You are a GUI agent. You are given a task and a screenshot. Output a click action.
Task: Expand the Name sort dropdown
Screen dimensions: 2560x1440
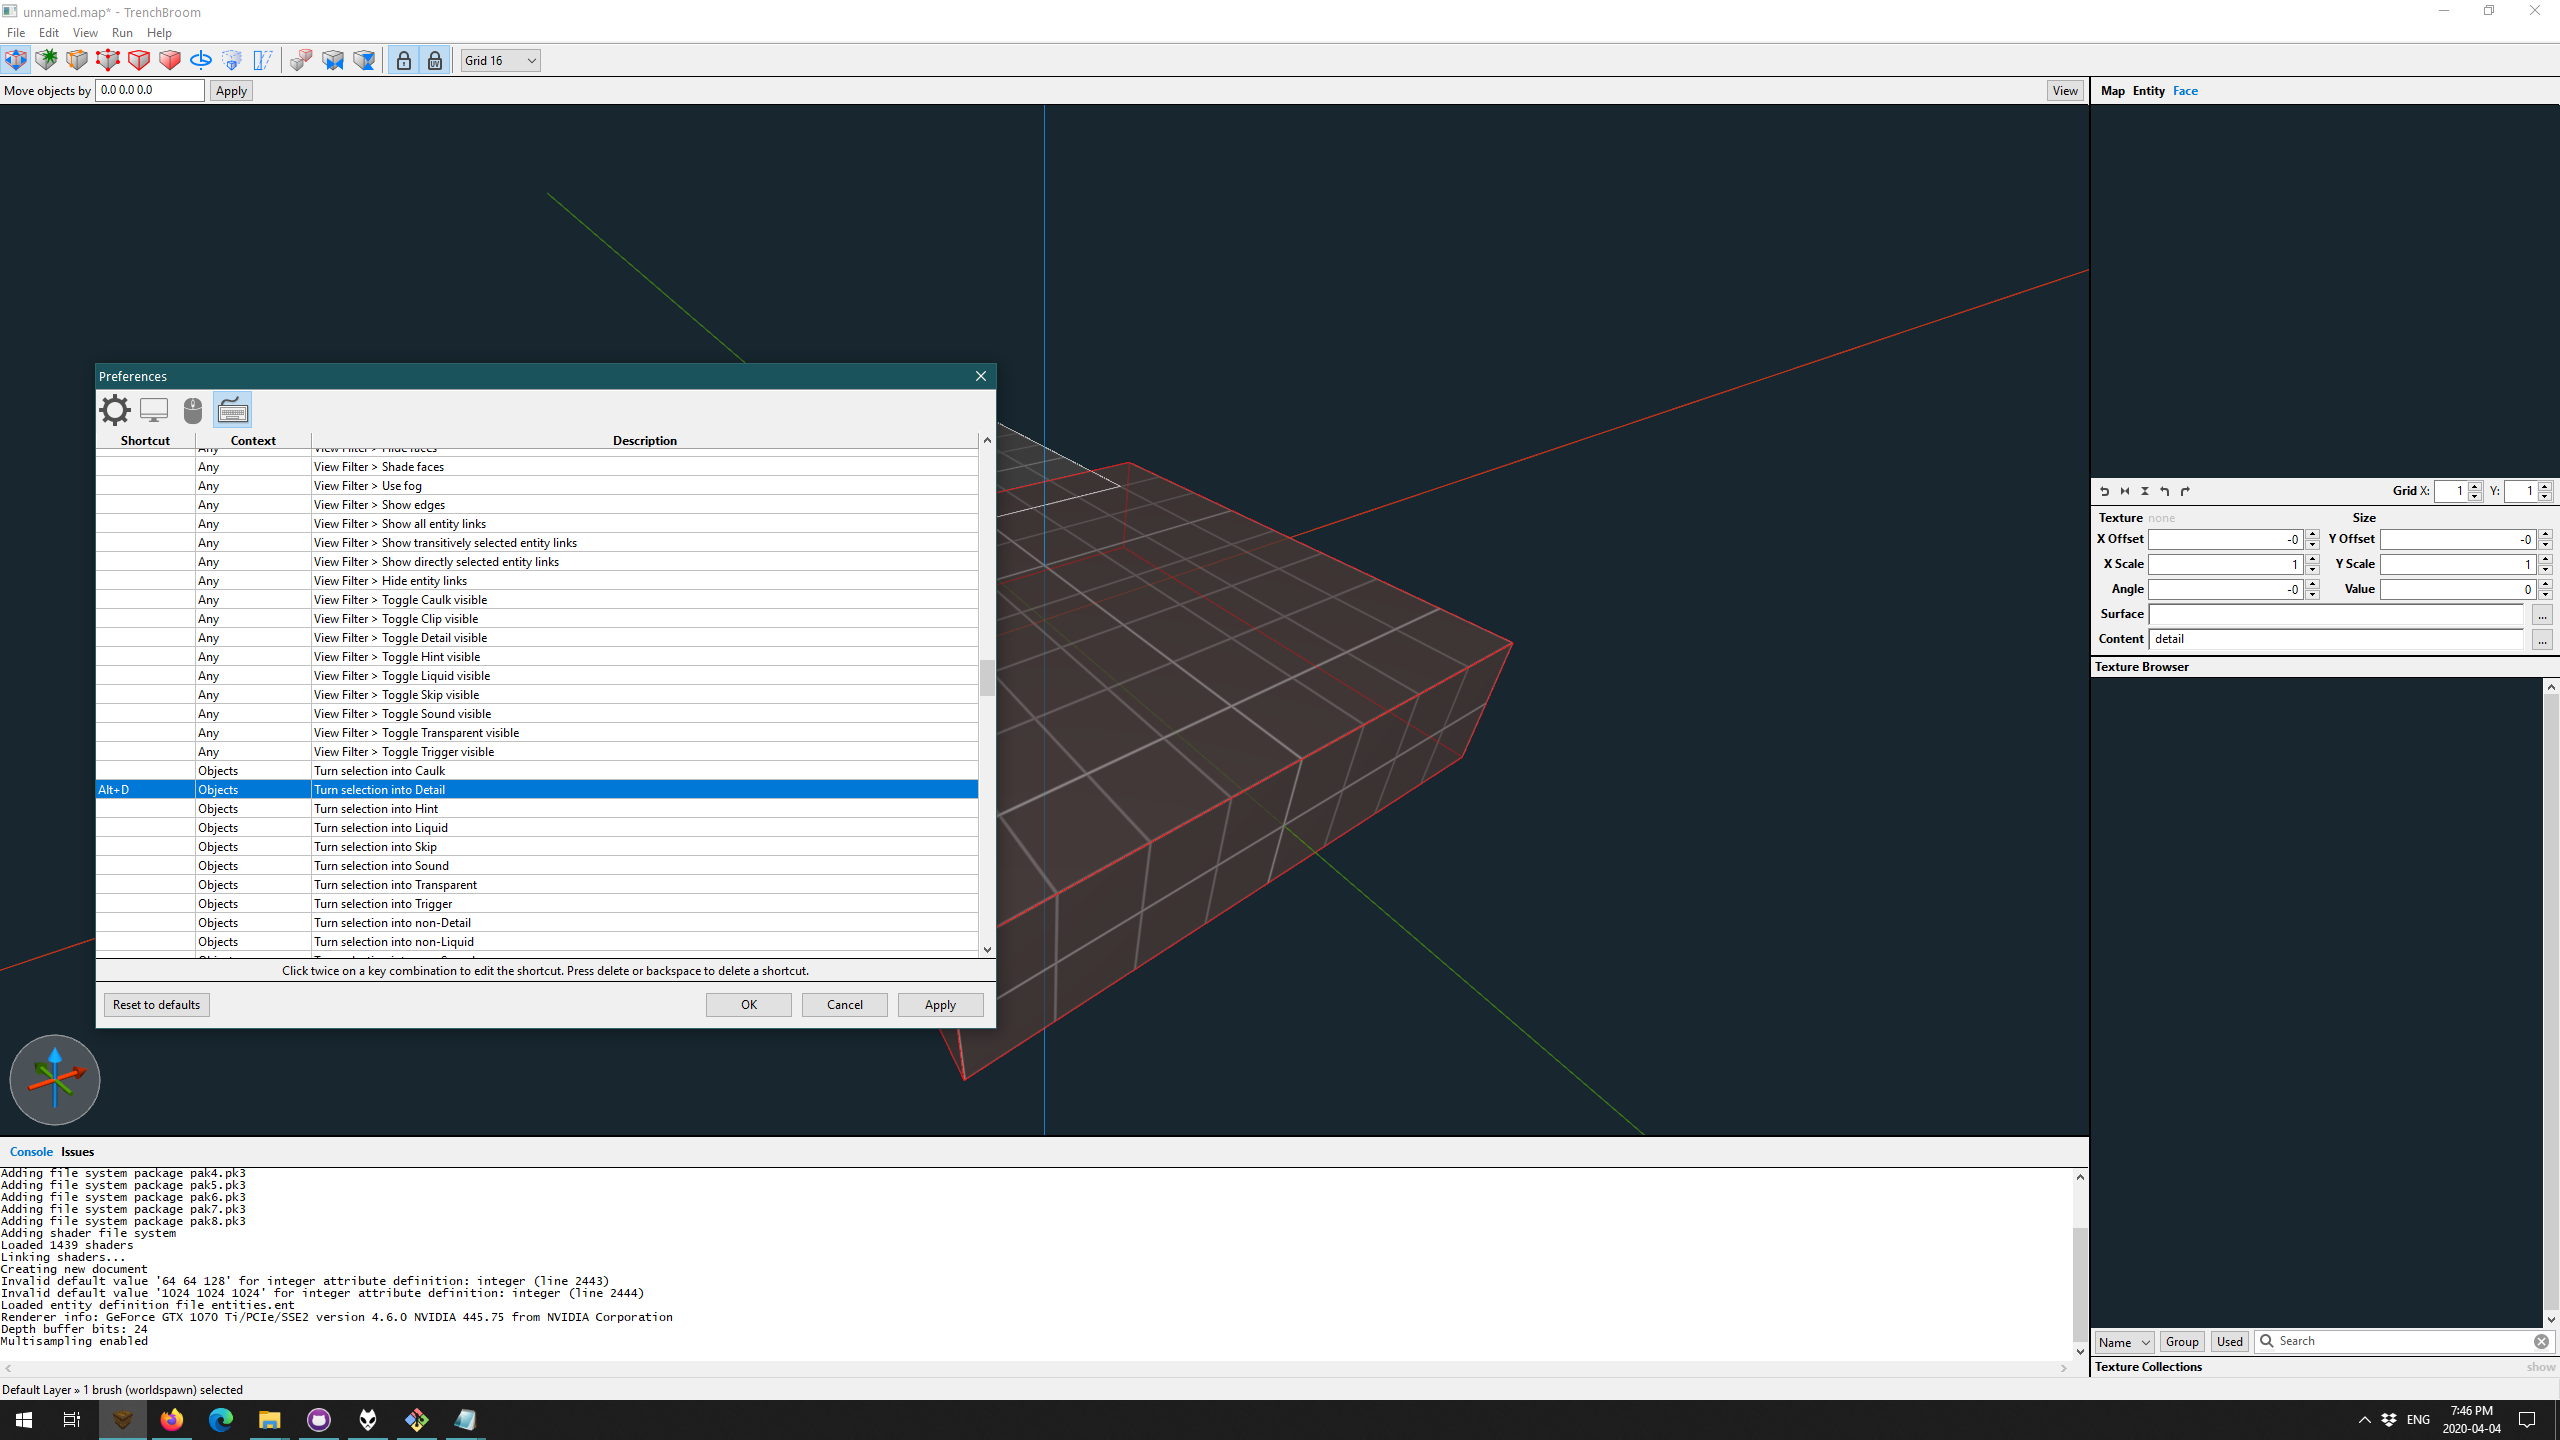tap(2123, 1342)
